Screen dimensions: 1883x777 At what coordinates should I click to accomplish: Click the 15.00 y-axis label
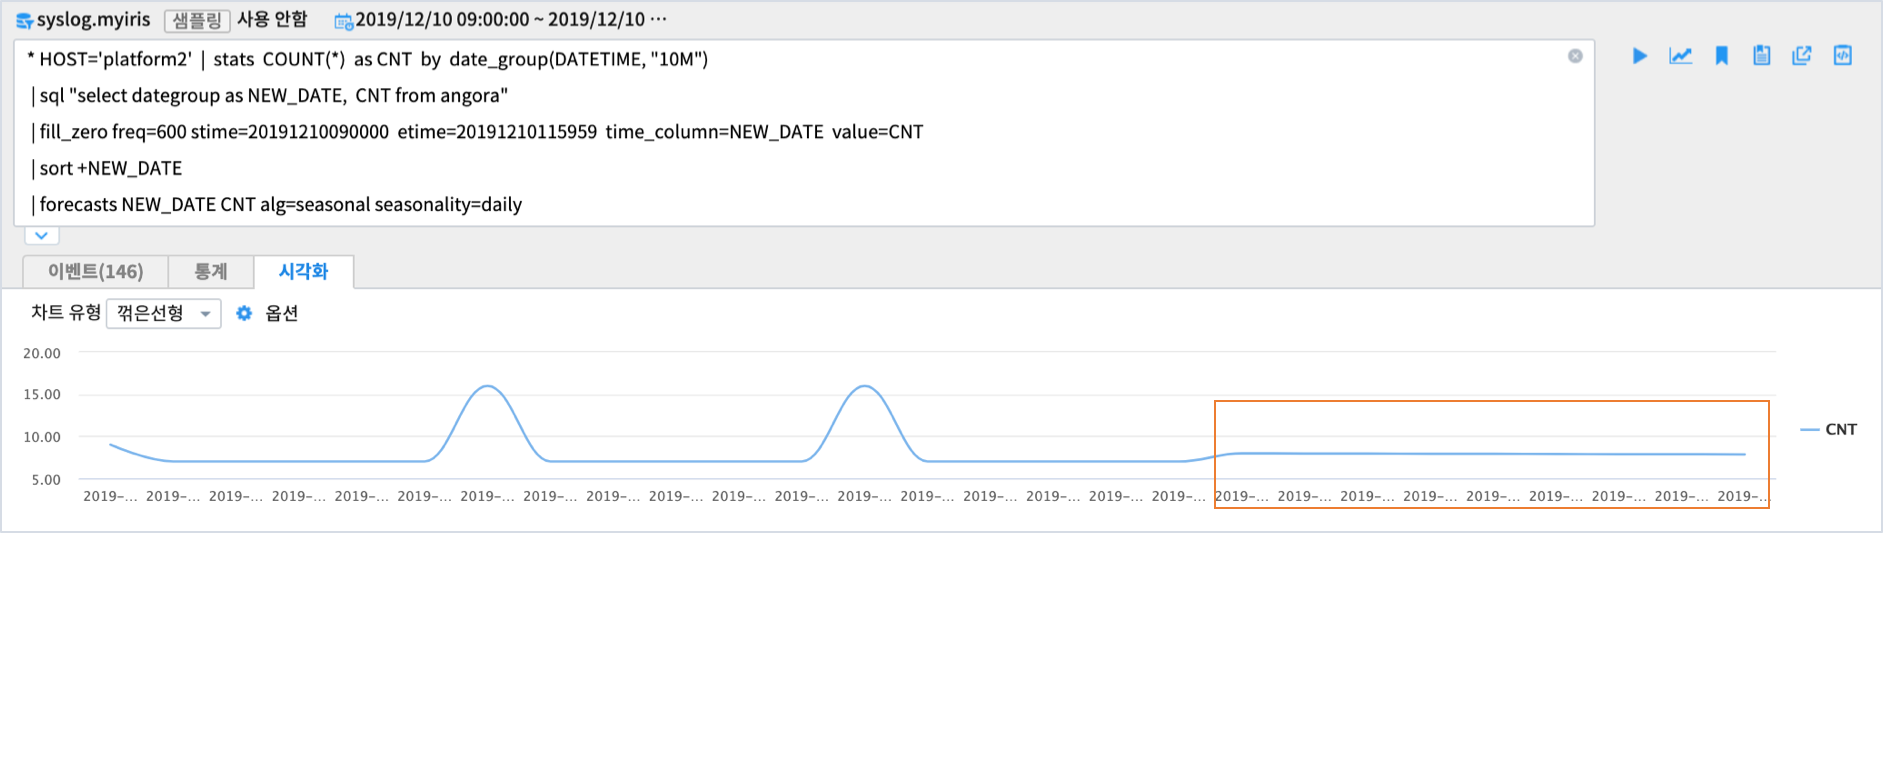pyautogui.click(x=42, y=394)
